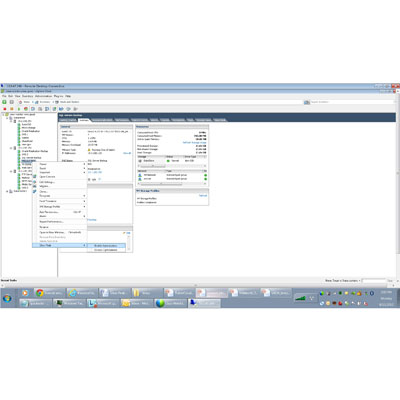Click the green back navigation arrow icon
This screenshot has height=400, width=400.
pos(4,102)
